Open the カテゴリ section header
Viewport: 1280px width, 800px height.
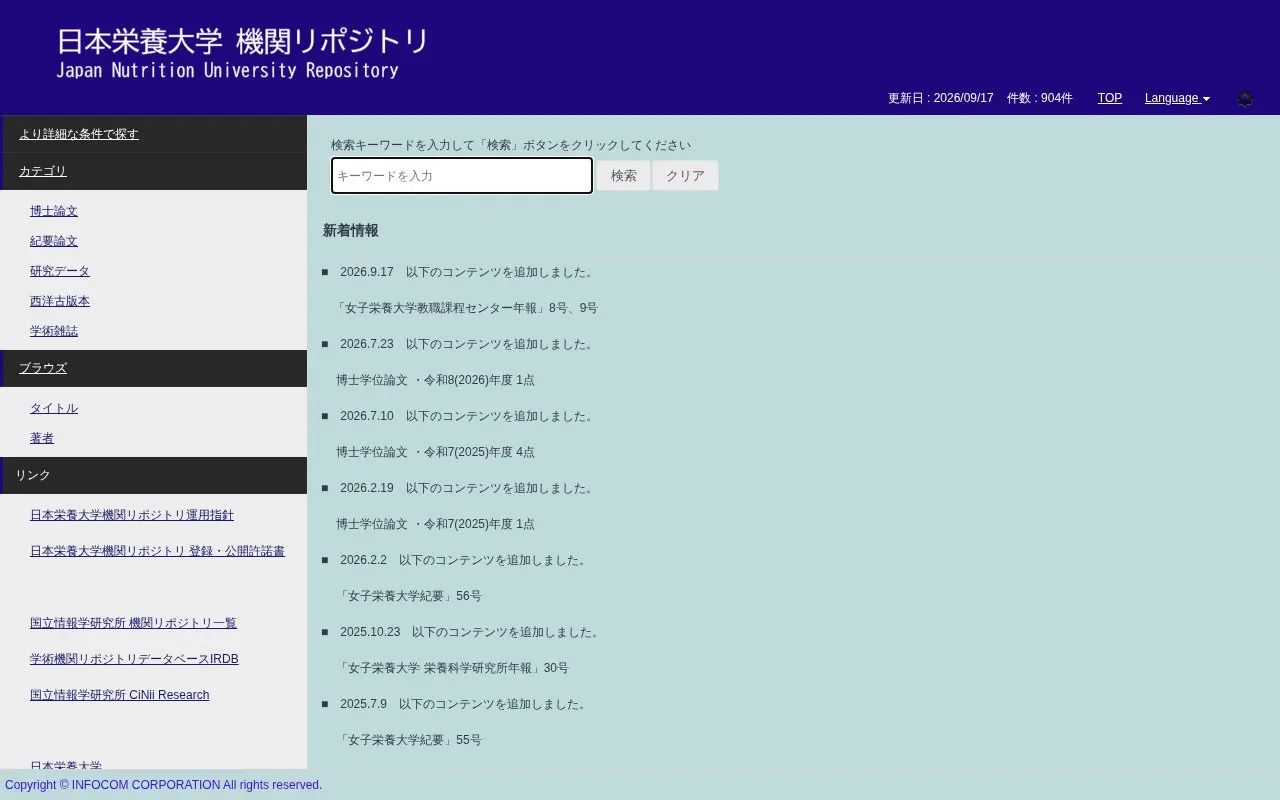[43, 171]
